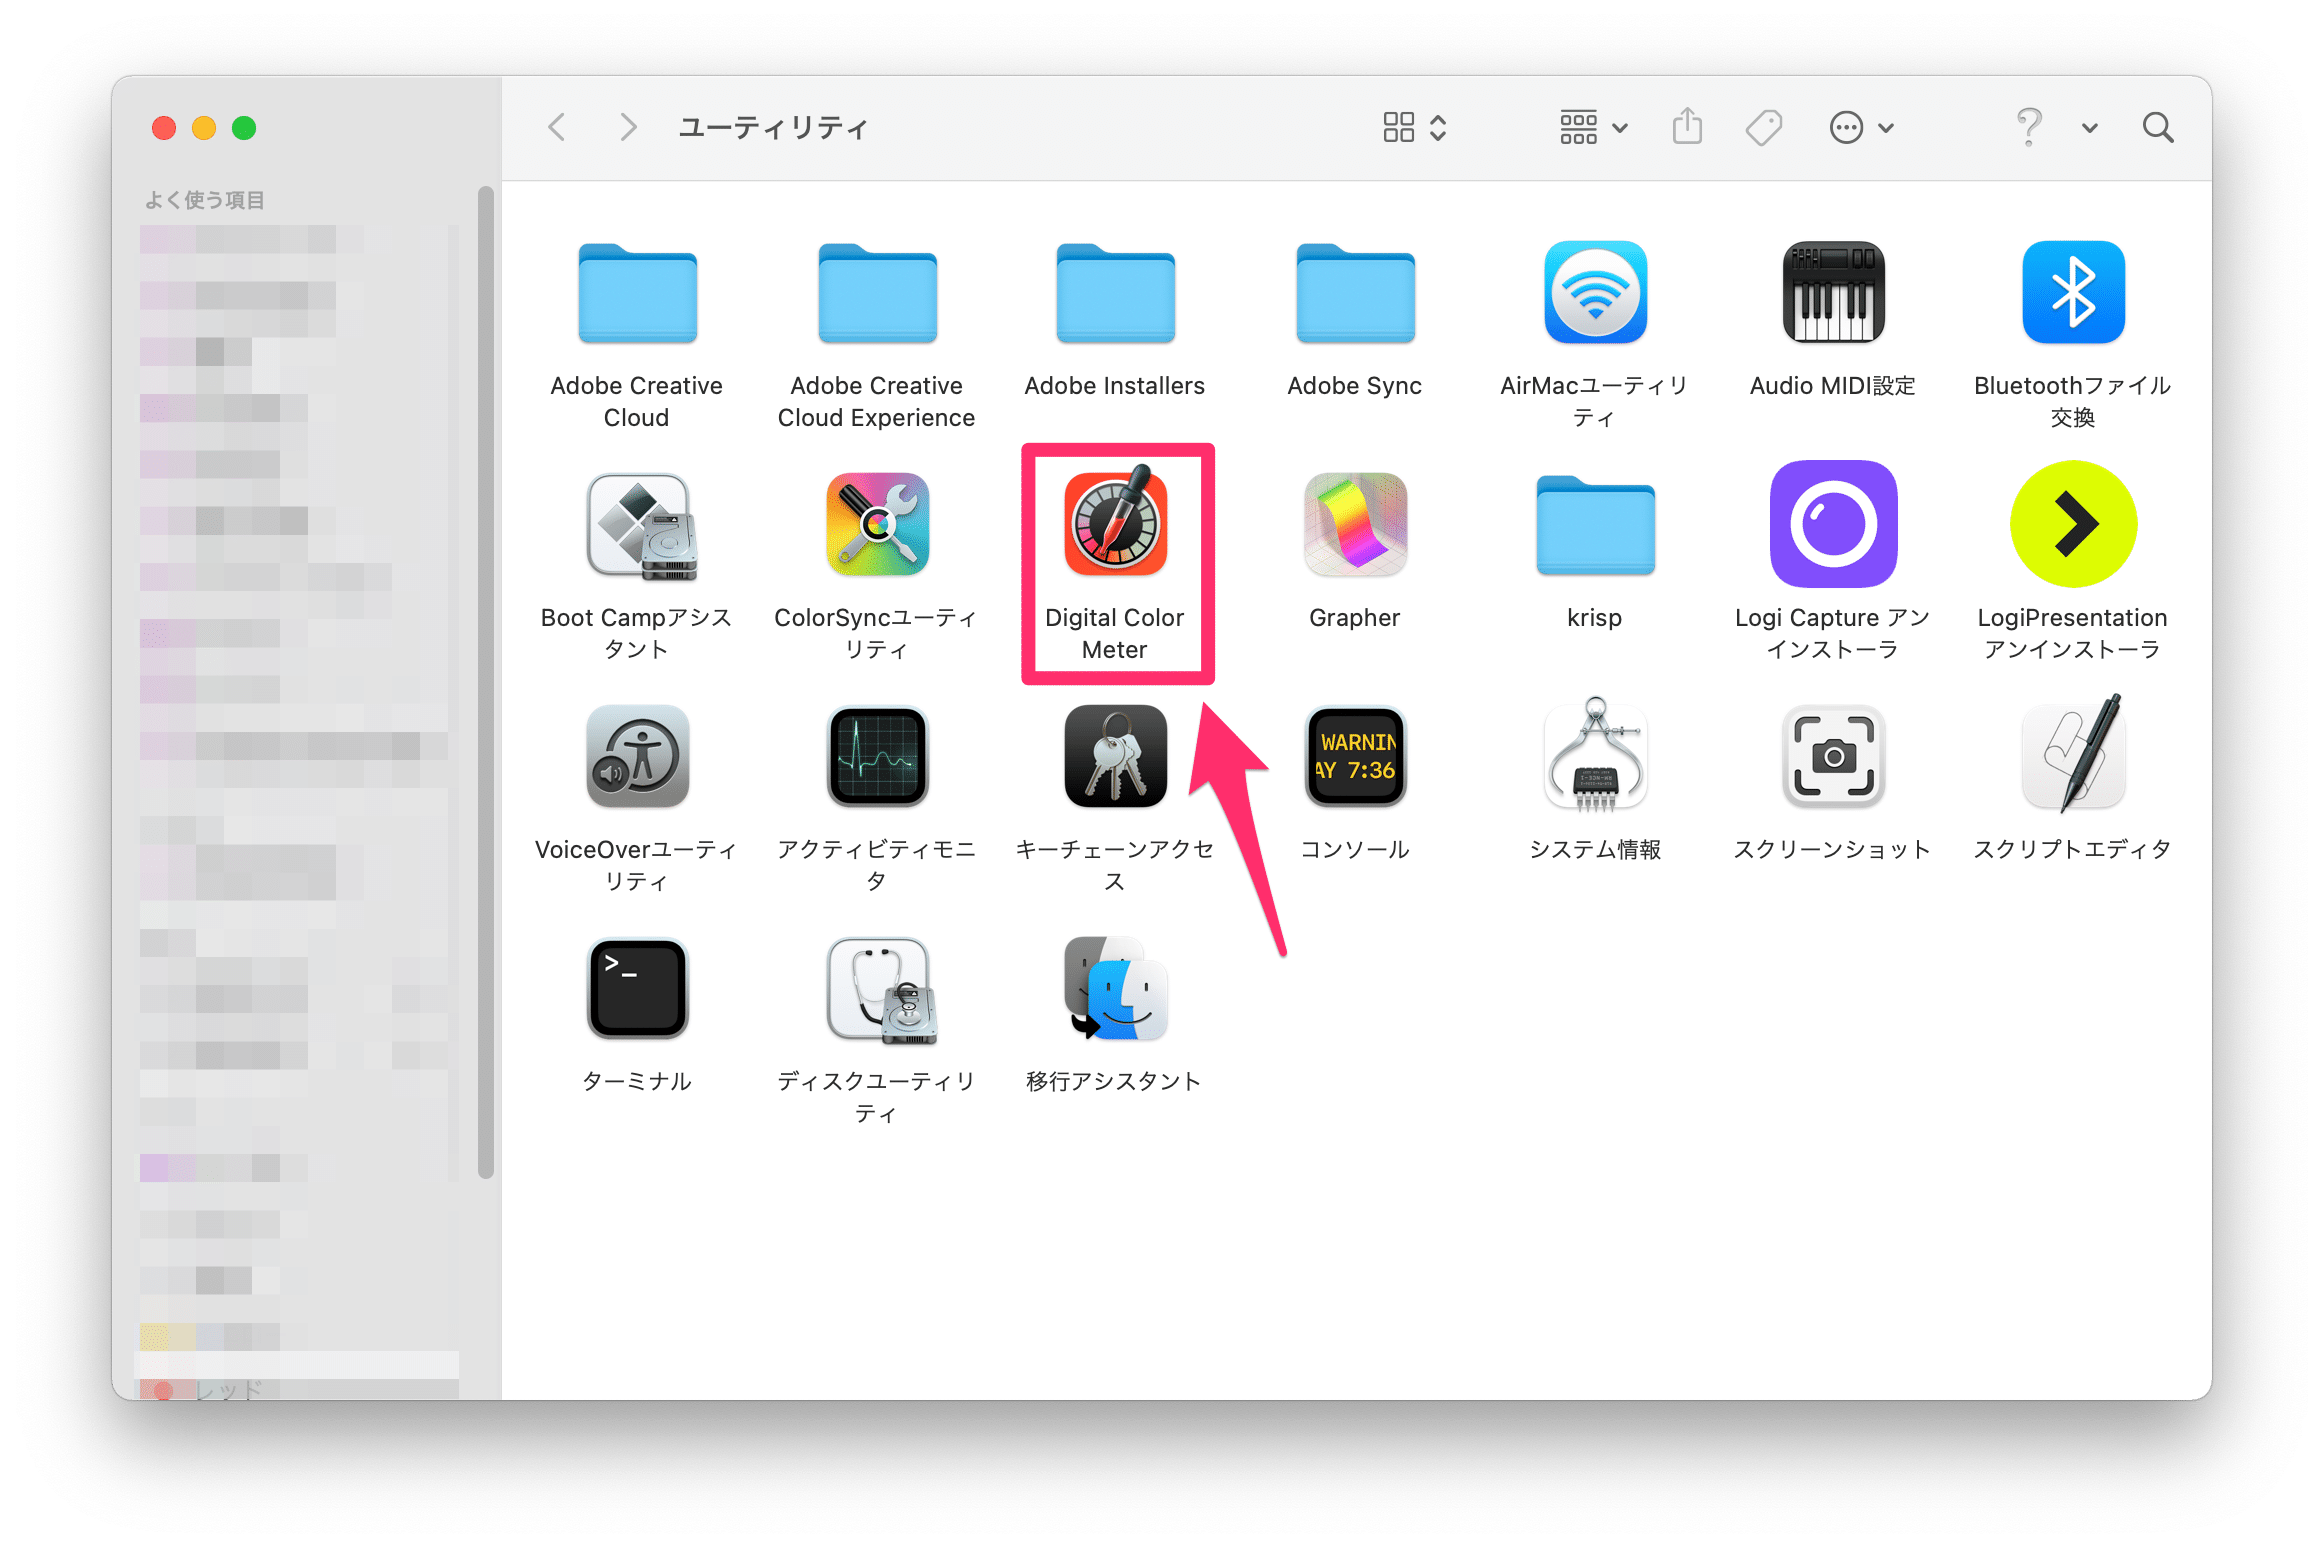Activate the search magnifier
This screenshot has width=2324, height=1548.
coord(2157,127)
